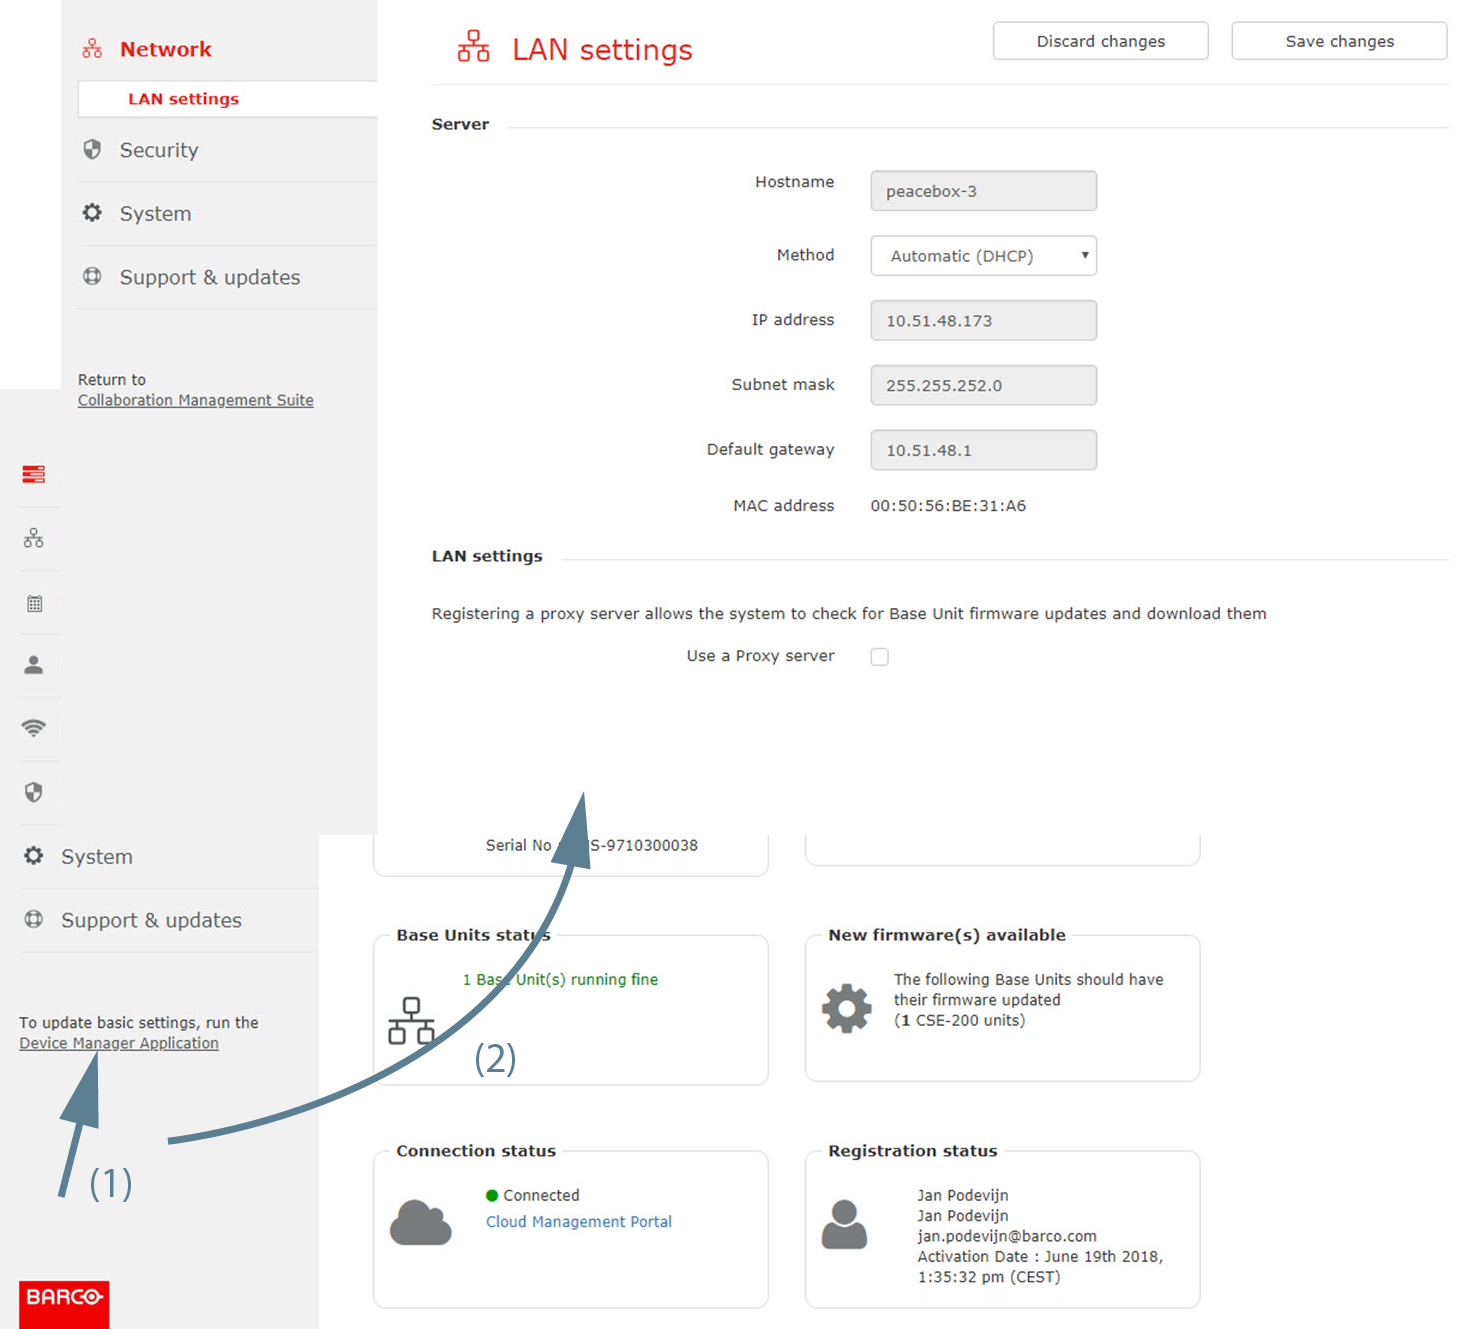The image size is (1480, 1329).
Task: Click the network icon in Base Units status card
Action: coord(411,1020)
